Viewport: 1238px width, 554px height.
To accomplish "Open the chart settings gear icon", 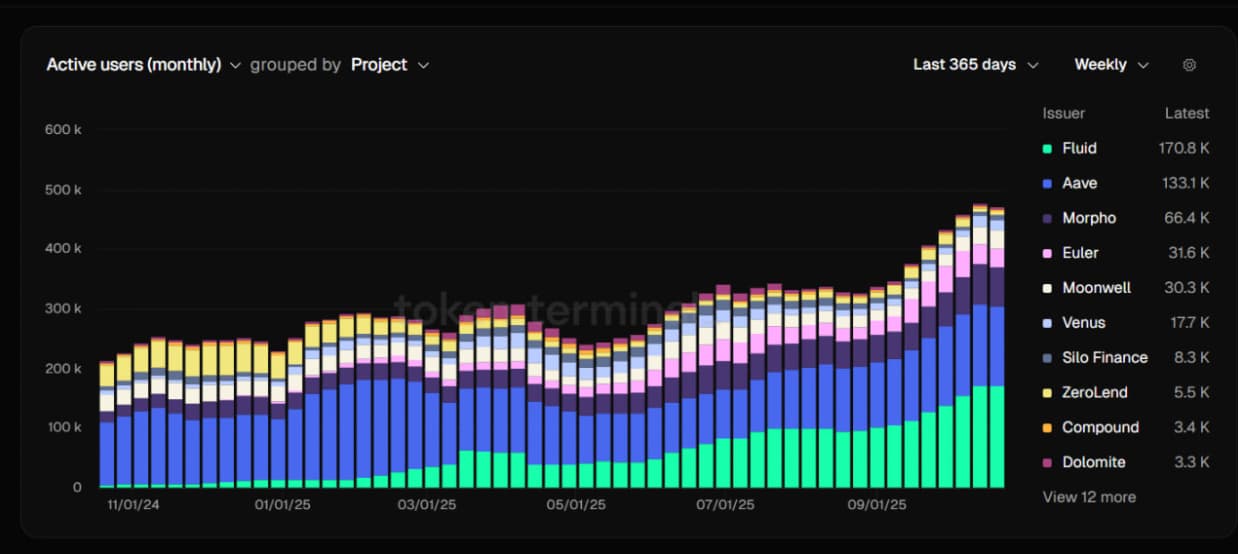I will tap(1189, 65).
